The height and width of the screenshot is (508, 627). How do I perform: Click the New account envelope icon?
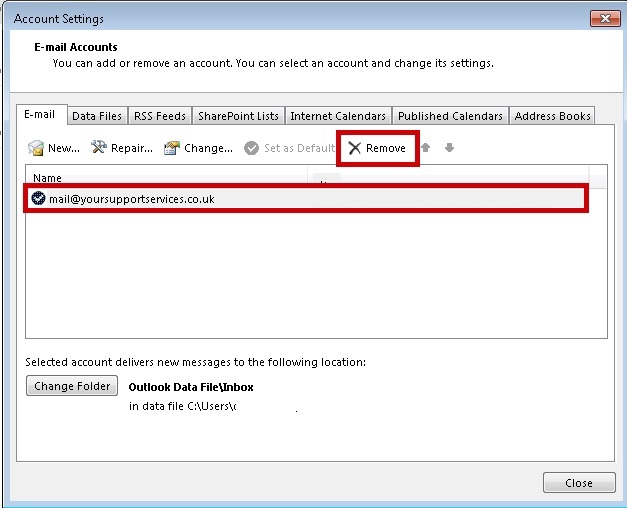click(36, 148)
